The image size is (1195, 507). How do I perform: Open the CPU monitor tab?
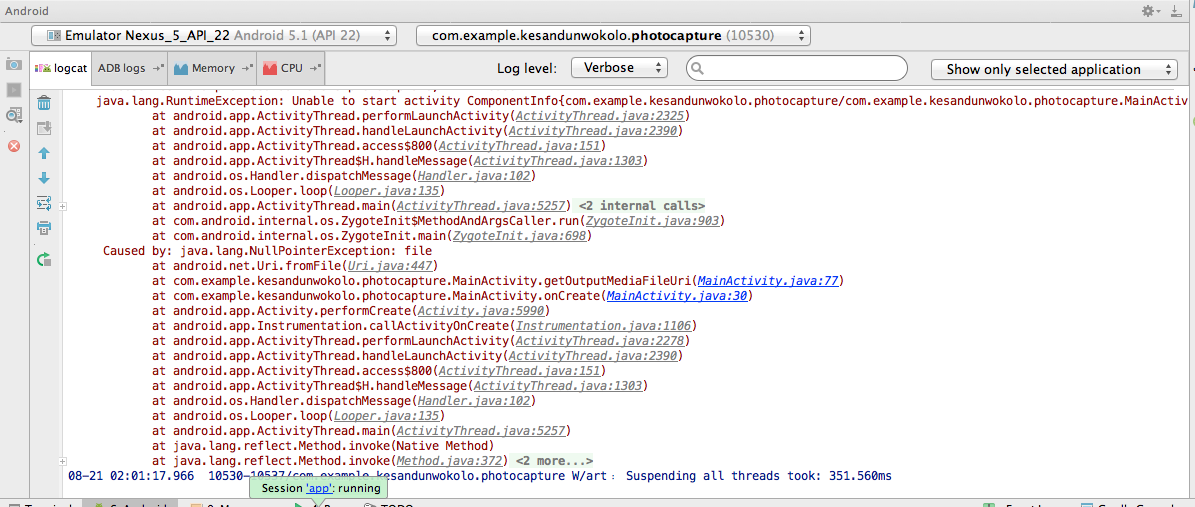click(x=291, y=69)
